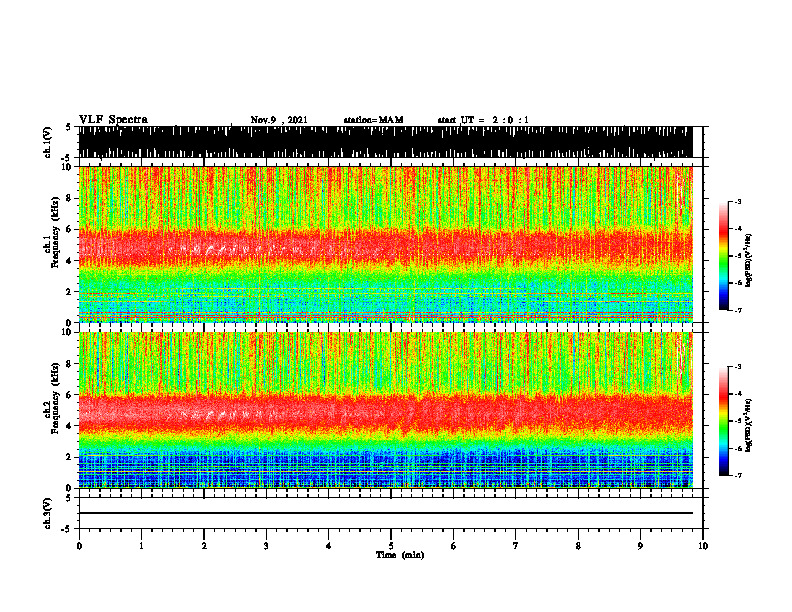Viewport: 792px width, 612px height.
Task: Select the ch.2 spectrogram color bar
Action: pos(723,421)
